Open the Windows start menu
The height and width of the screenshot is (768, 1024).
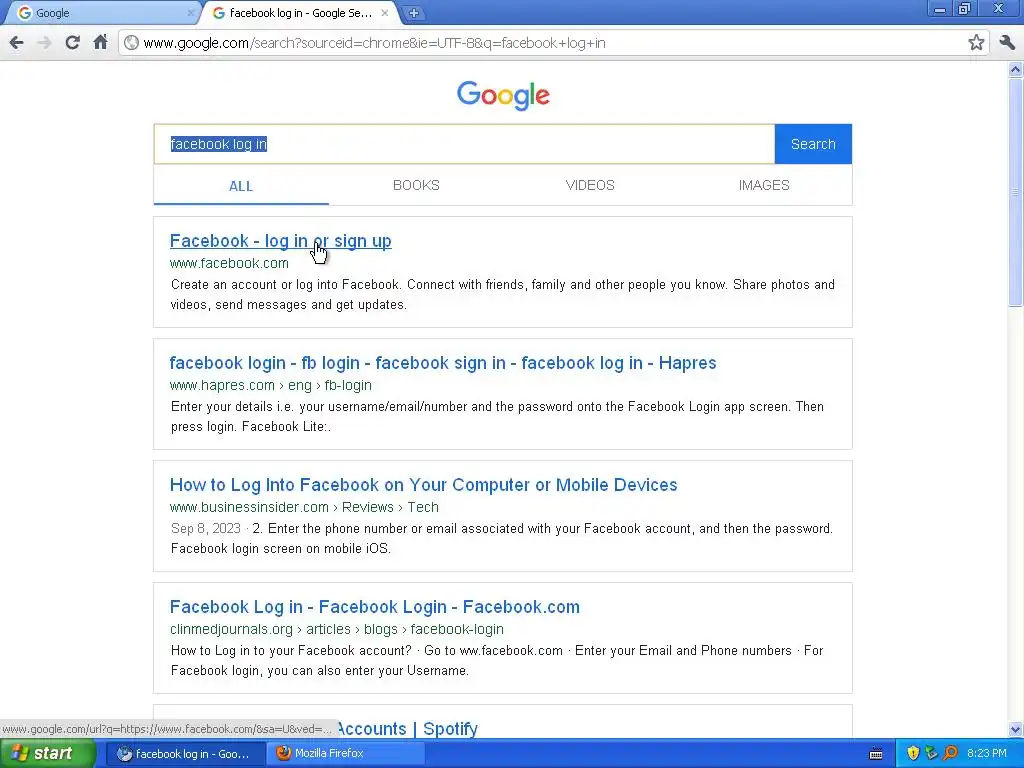48,753
